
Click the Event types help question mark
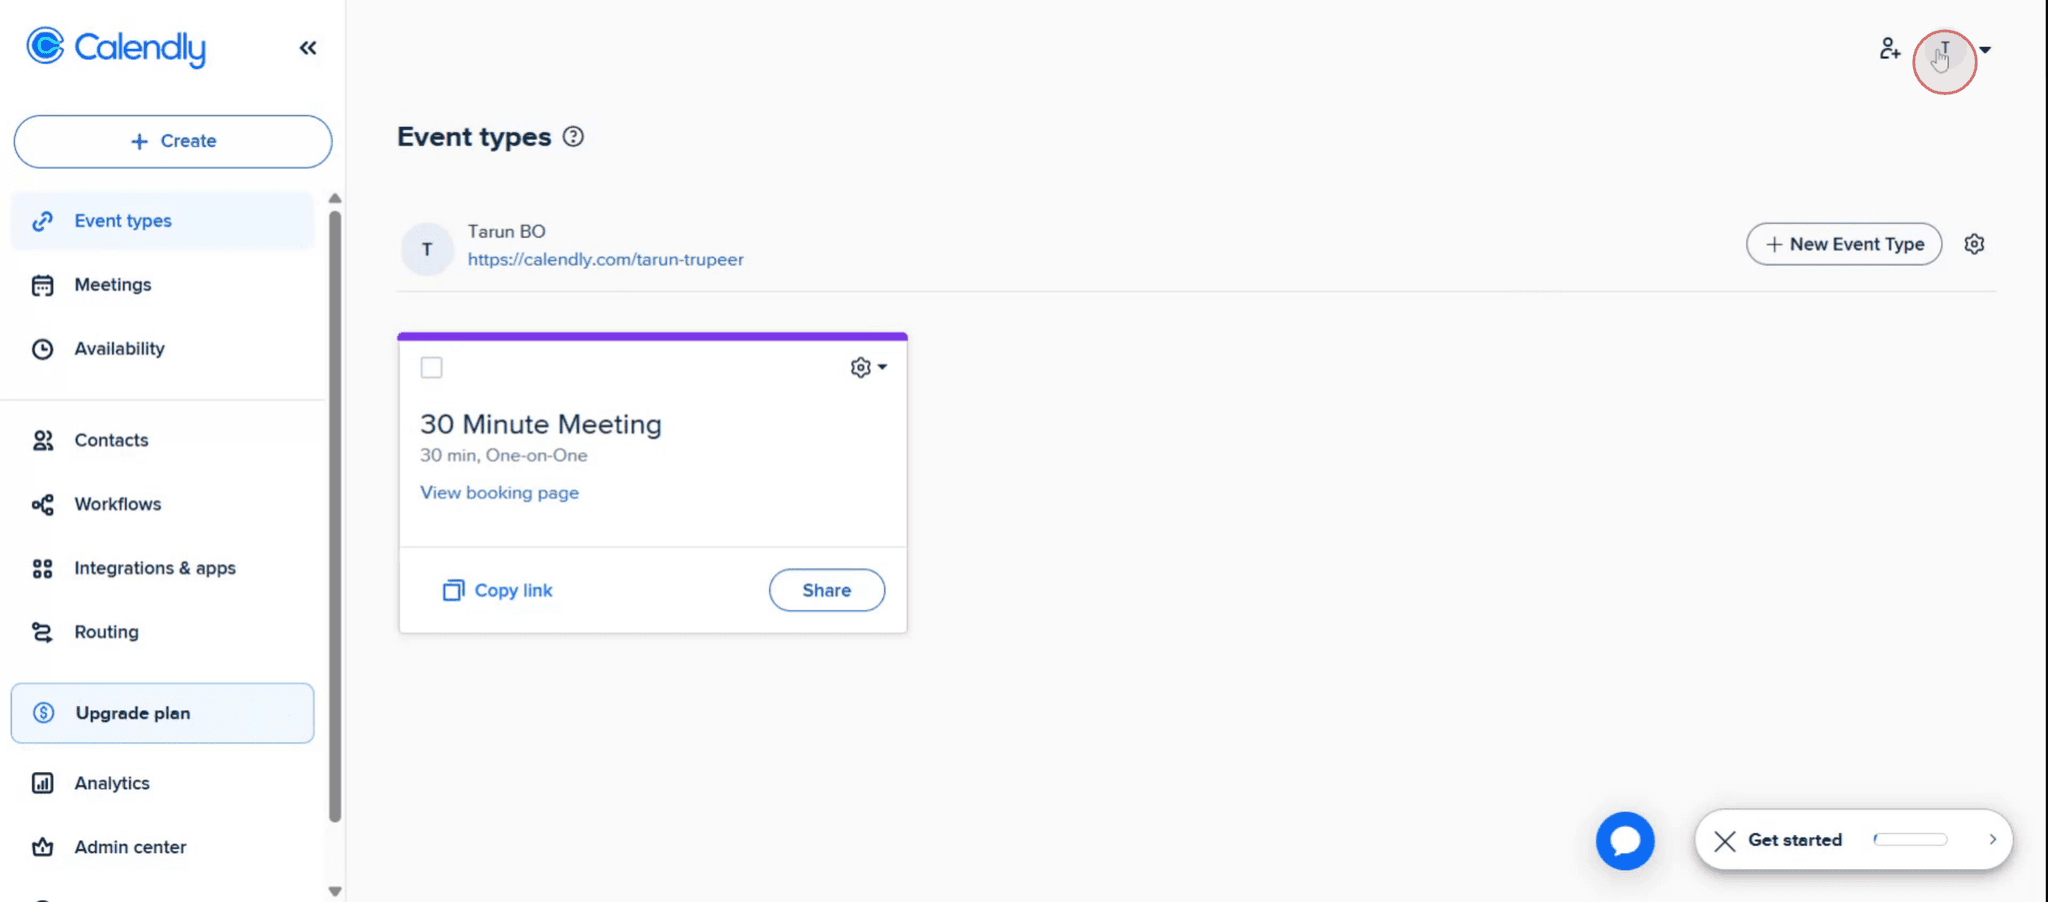(x=573, y=137)
